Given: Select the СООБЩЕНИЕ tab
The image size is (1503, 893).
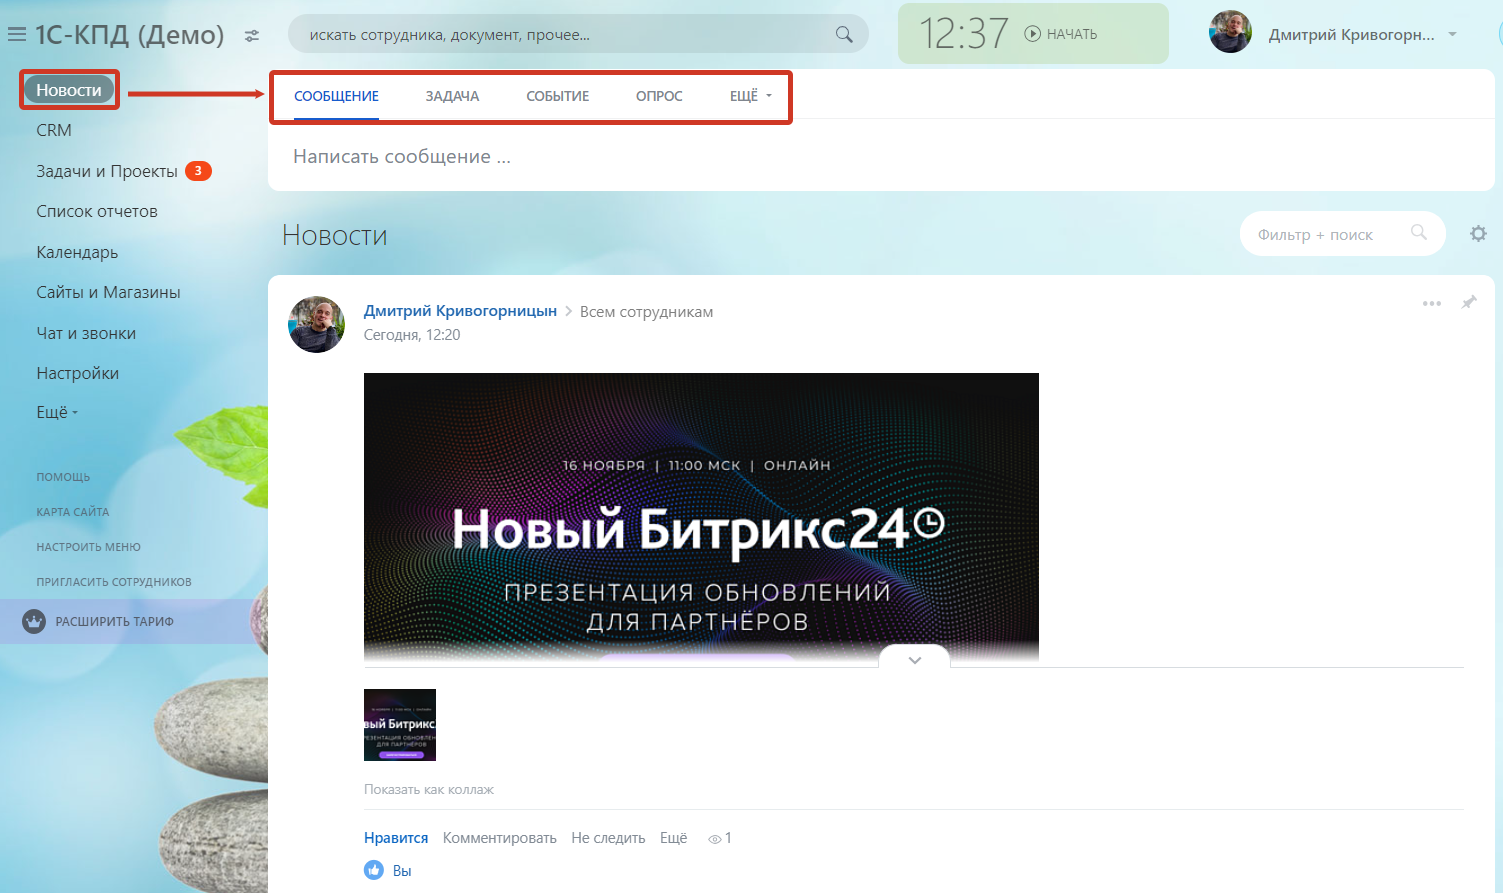Looking at the screenshot, I should 336,96.
